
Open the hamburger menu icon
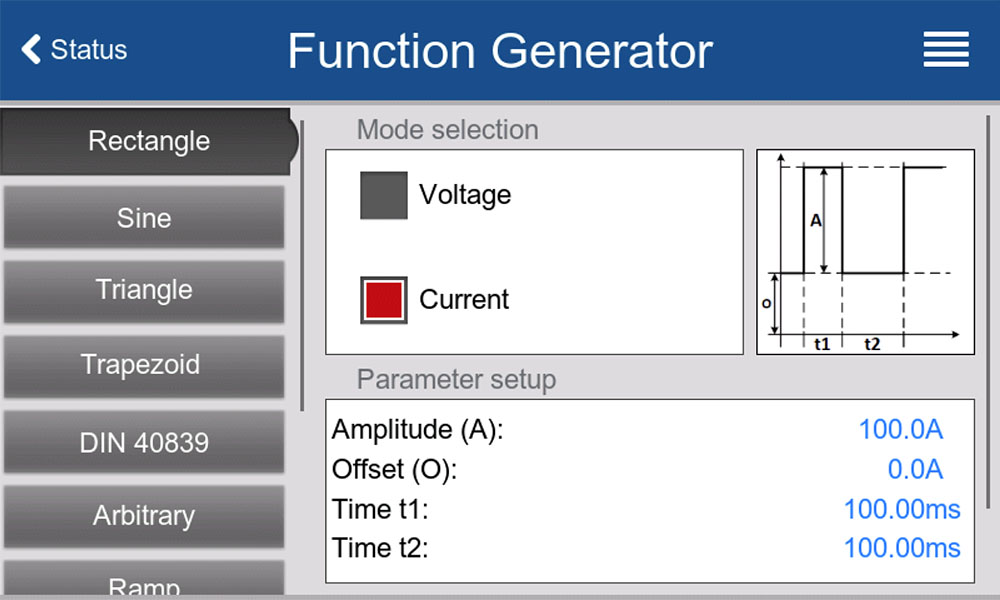point(946,49)
